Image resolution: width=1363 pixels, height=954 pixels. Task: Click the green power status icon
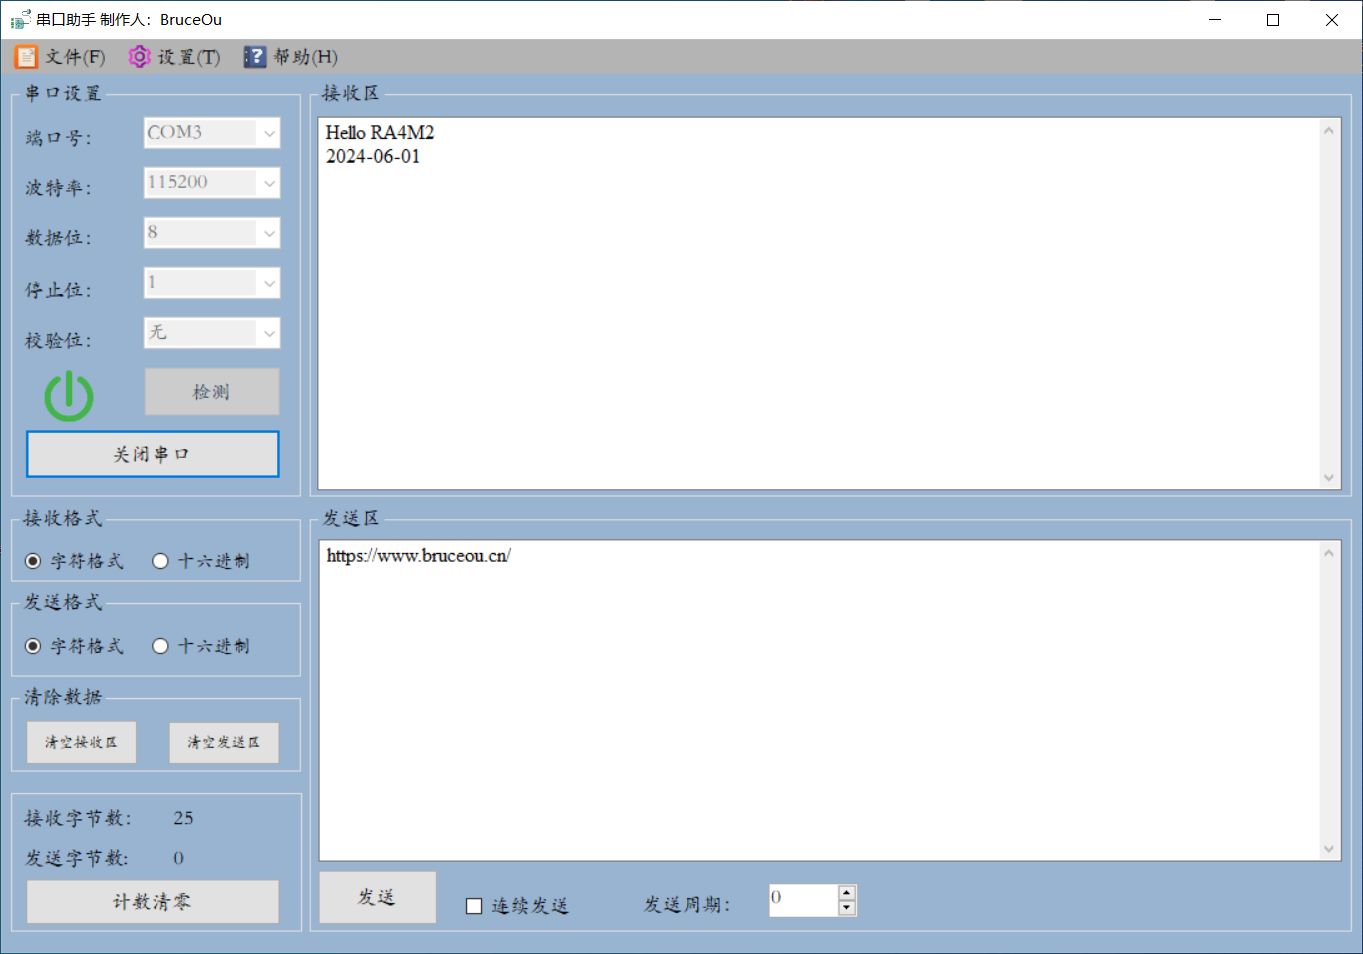click(69, 395)
